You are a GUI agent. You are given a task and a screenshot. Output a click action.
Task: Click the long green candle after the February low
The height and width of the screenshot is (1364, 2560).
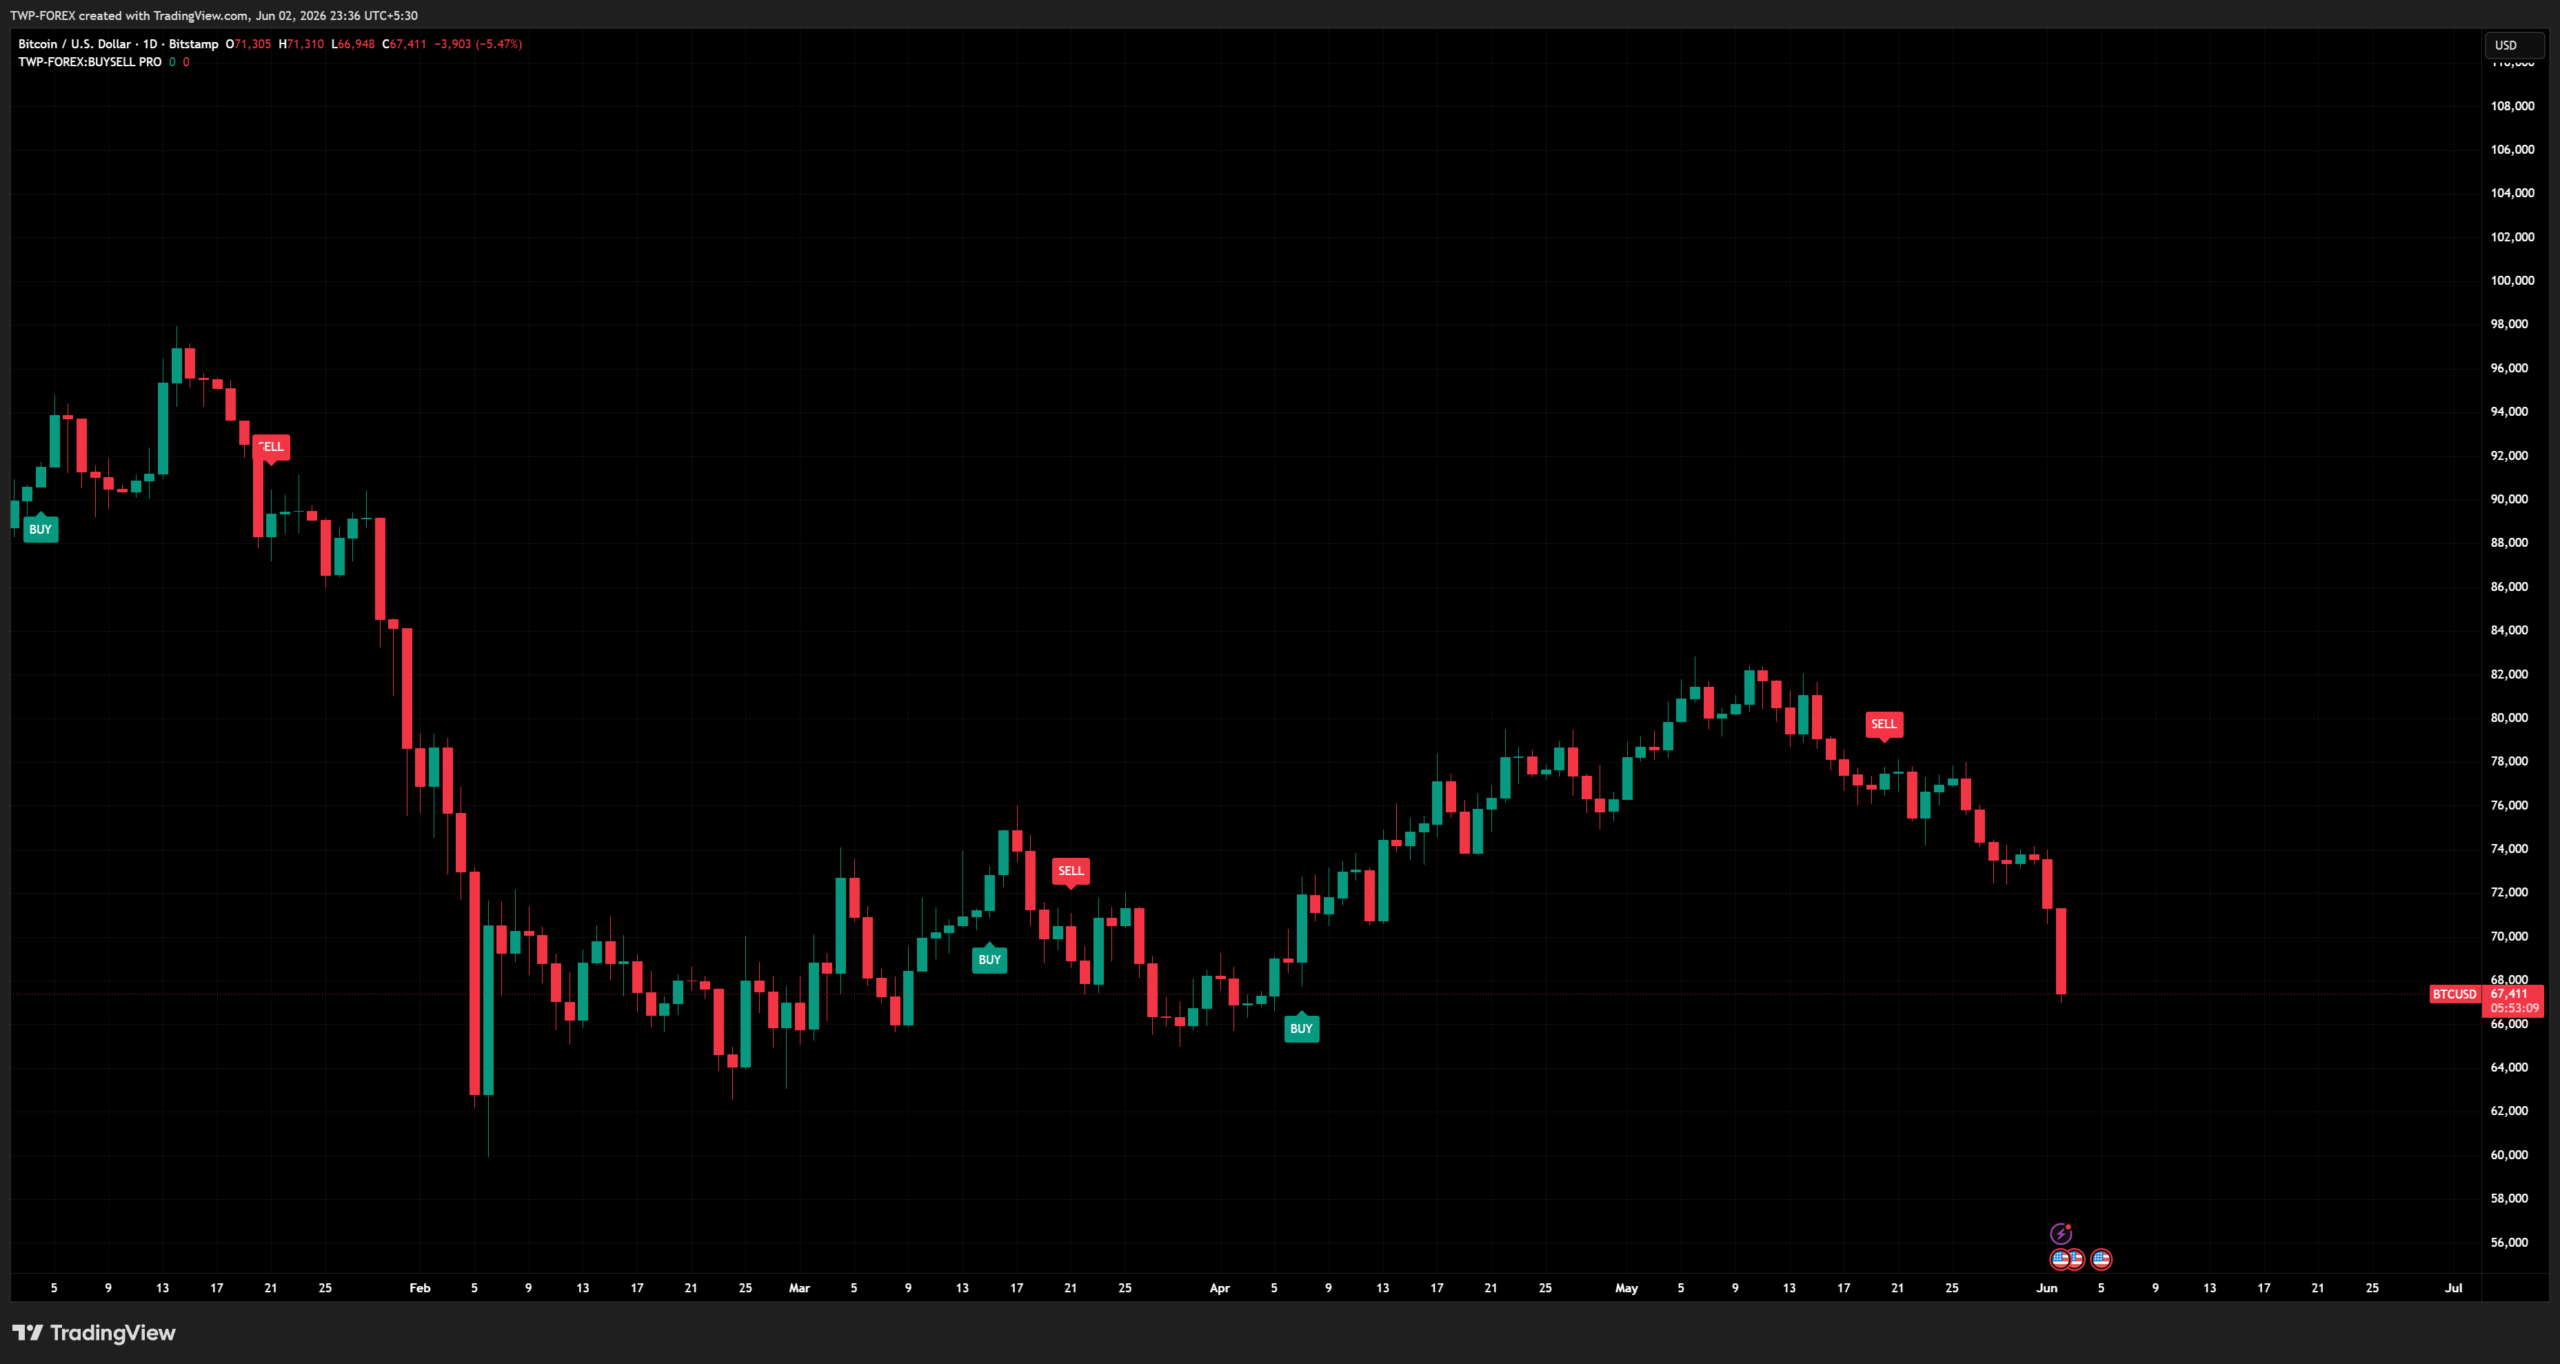[488, 1010]
